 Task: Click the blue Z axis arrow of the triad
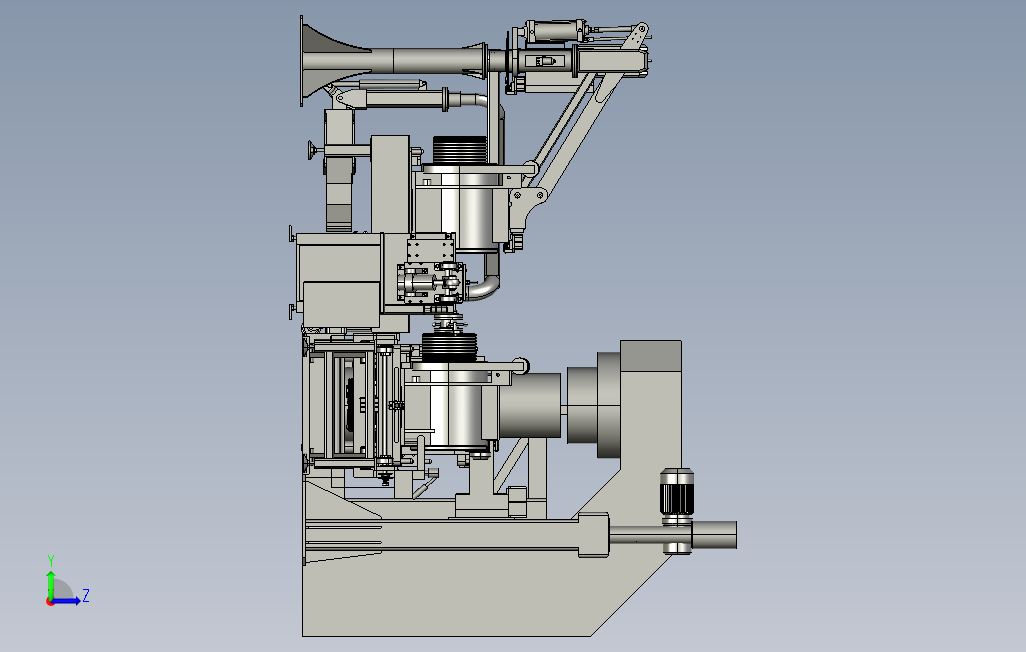(66, 601)
